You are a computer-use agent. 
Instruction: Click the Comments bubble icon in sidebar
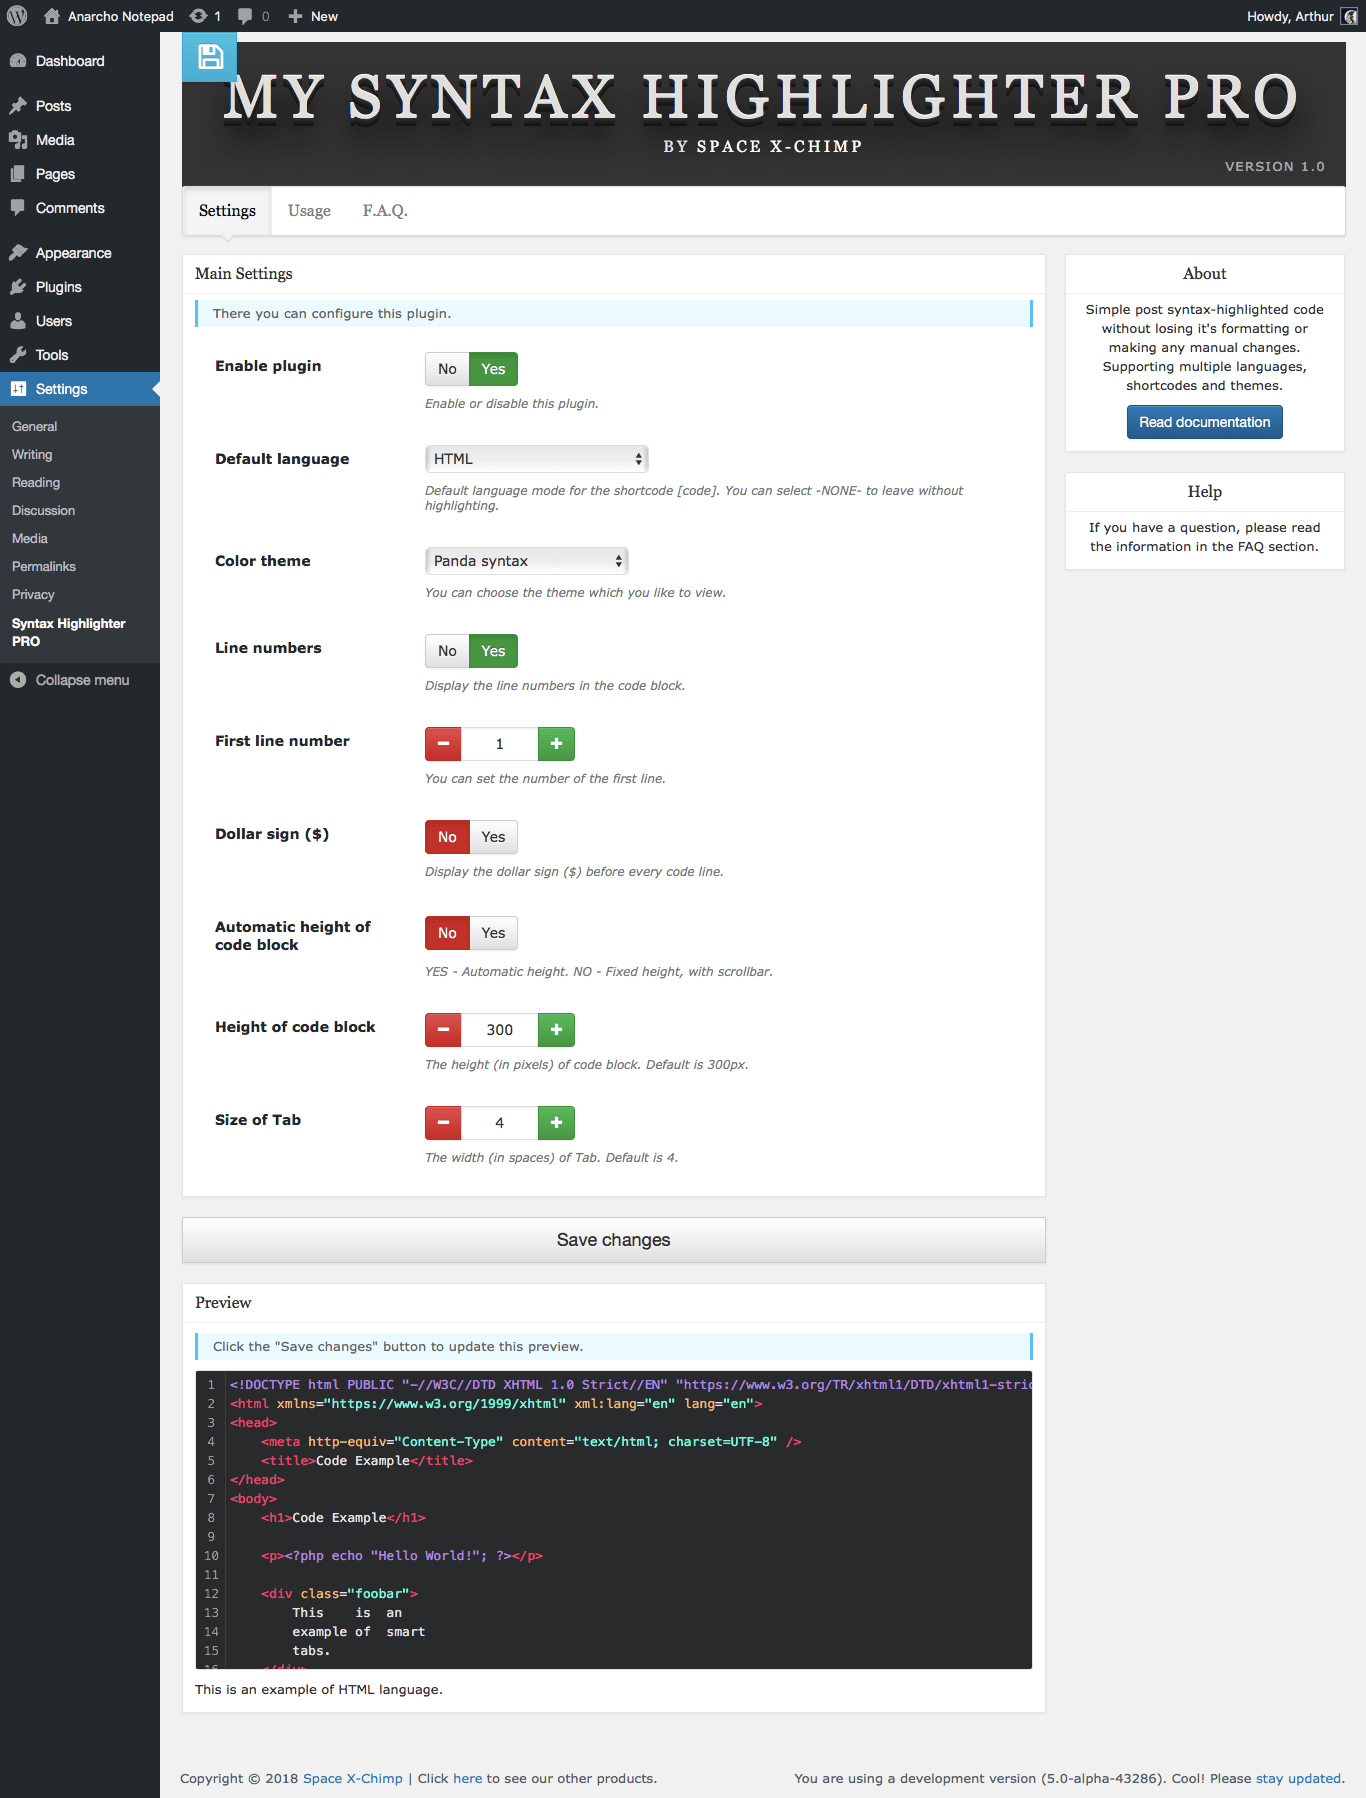click(18, 208)
